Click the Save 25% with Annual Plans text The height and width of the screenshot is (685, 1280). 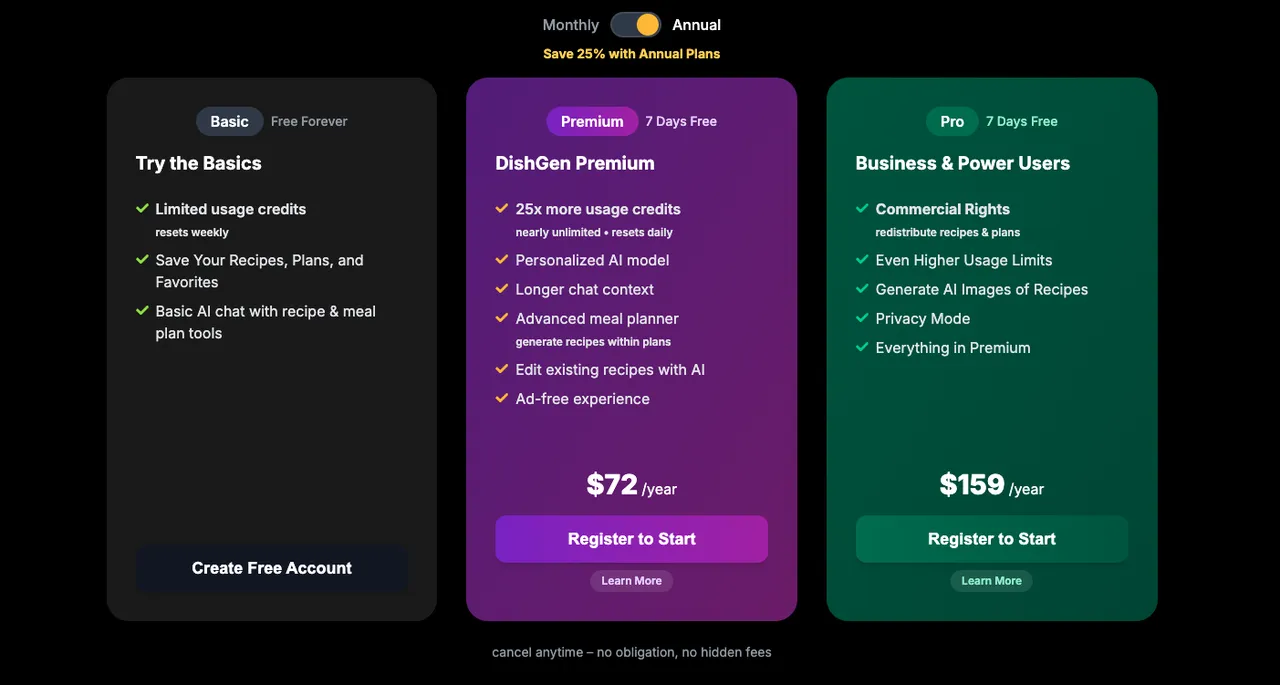pos(631,54)
